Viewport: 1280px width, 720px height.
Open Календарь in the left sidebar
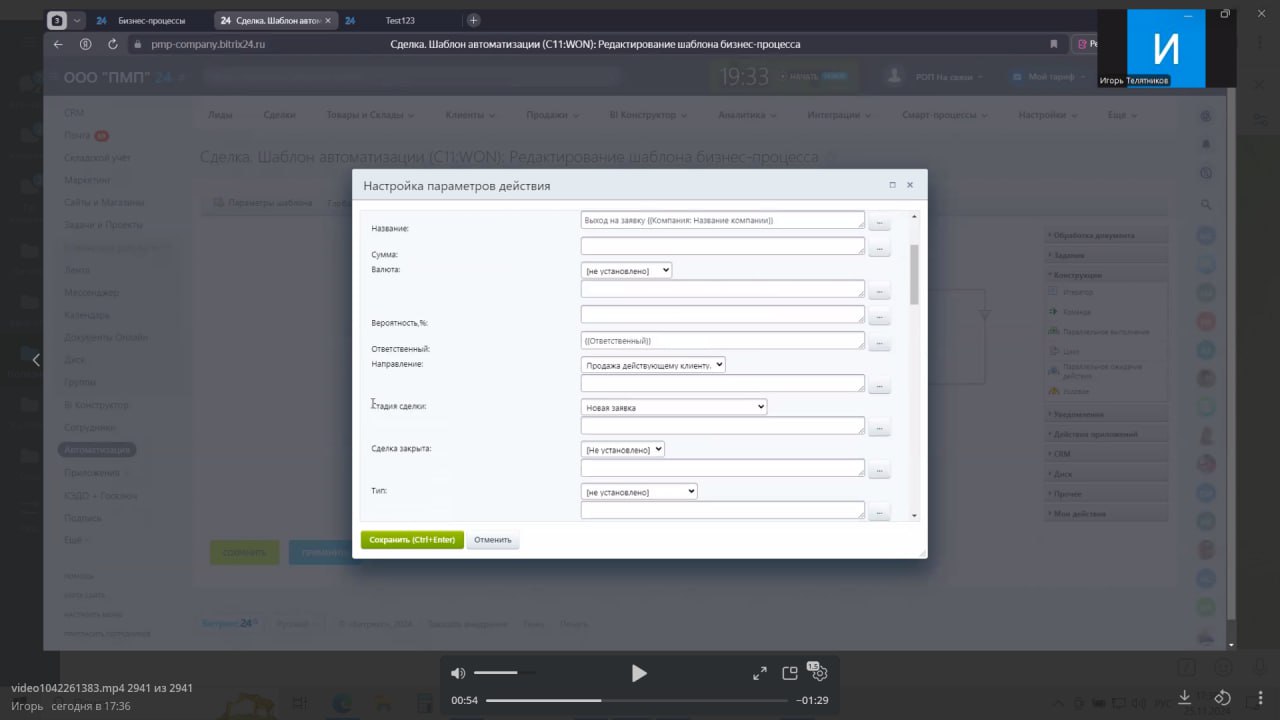coord(87,315)
